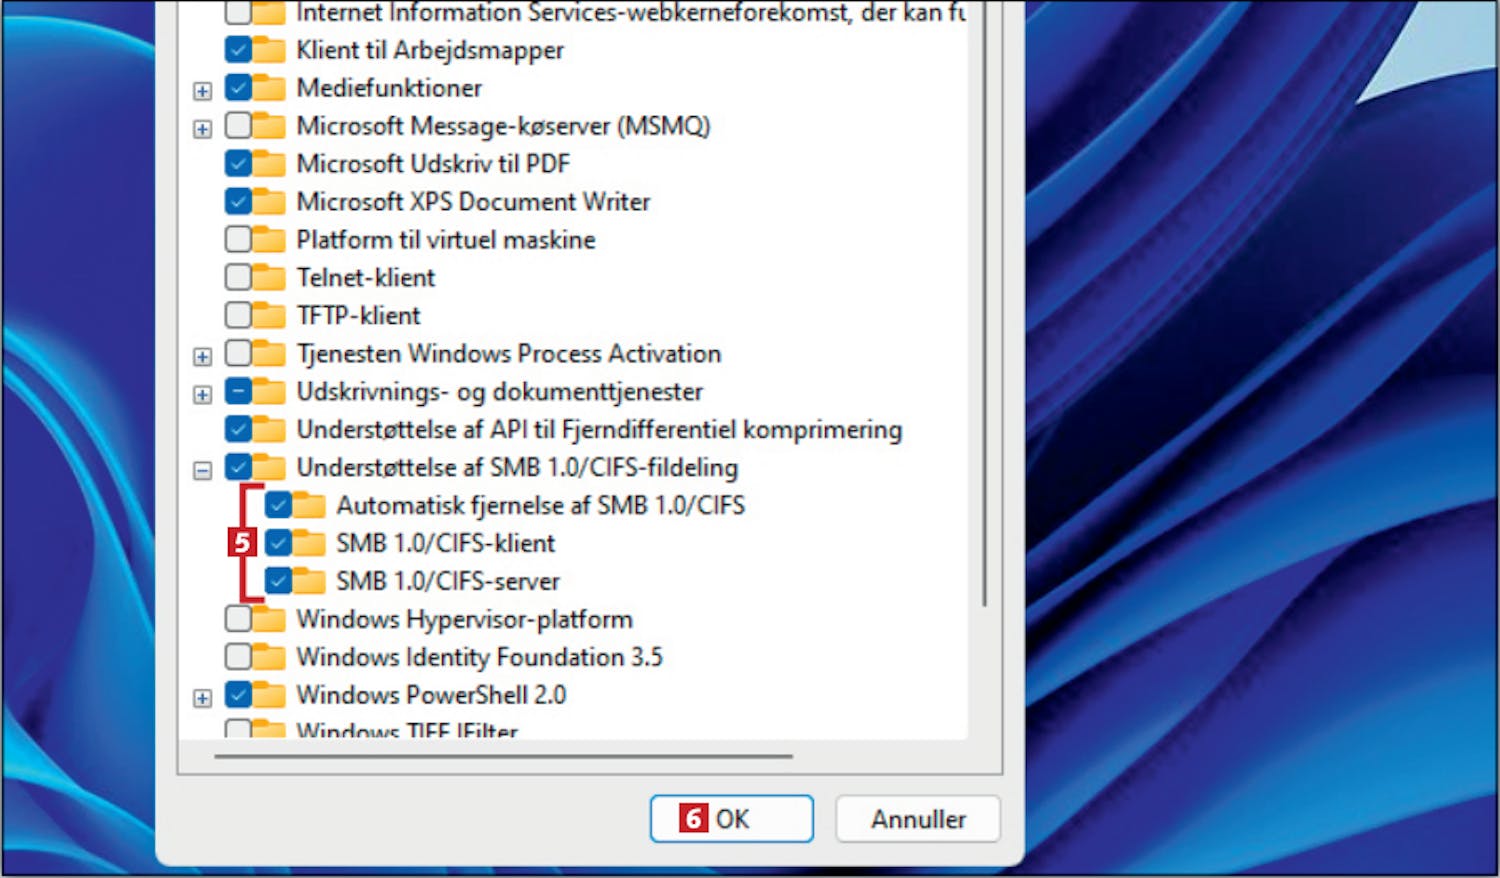Image resolution: width=1500 pixels, height=878 pixels.
Task: Click the Microsoft Message-køserver folder icon
Action: click(x=269, y=125)
